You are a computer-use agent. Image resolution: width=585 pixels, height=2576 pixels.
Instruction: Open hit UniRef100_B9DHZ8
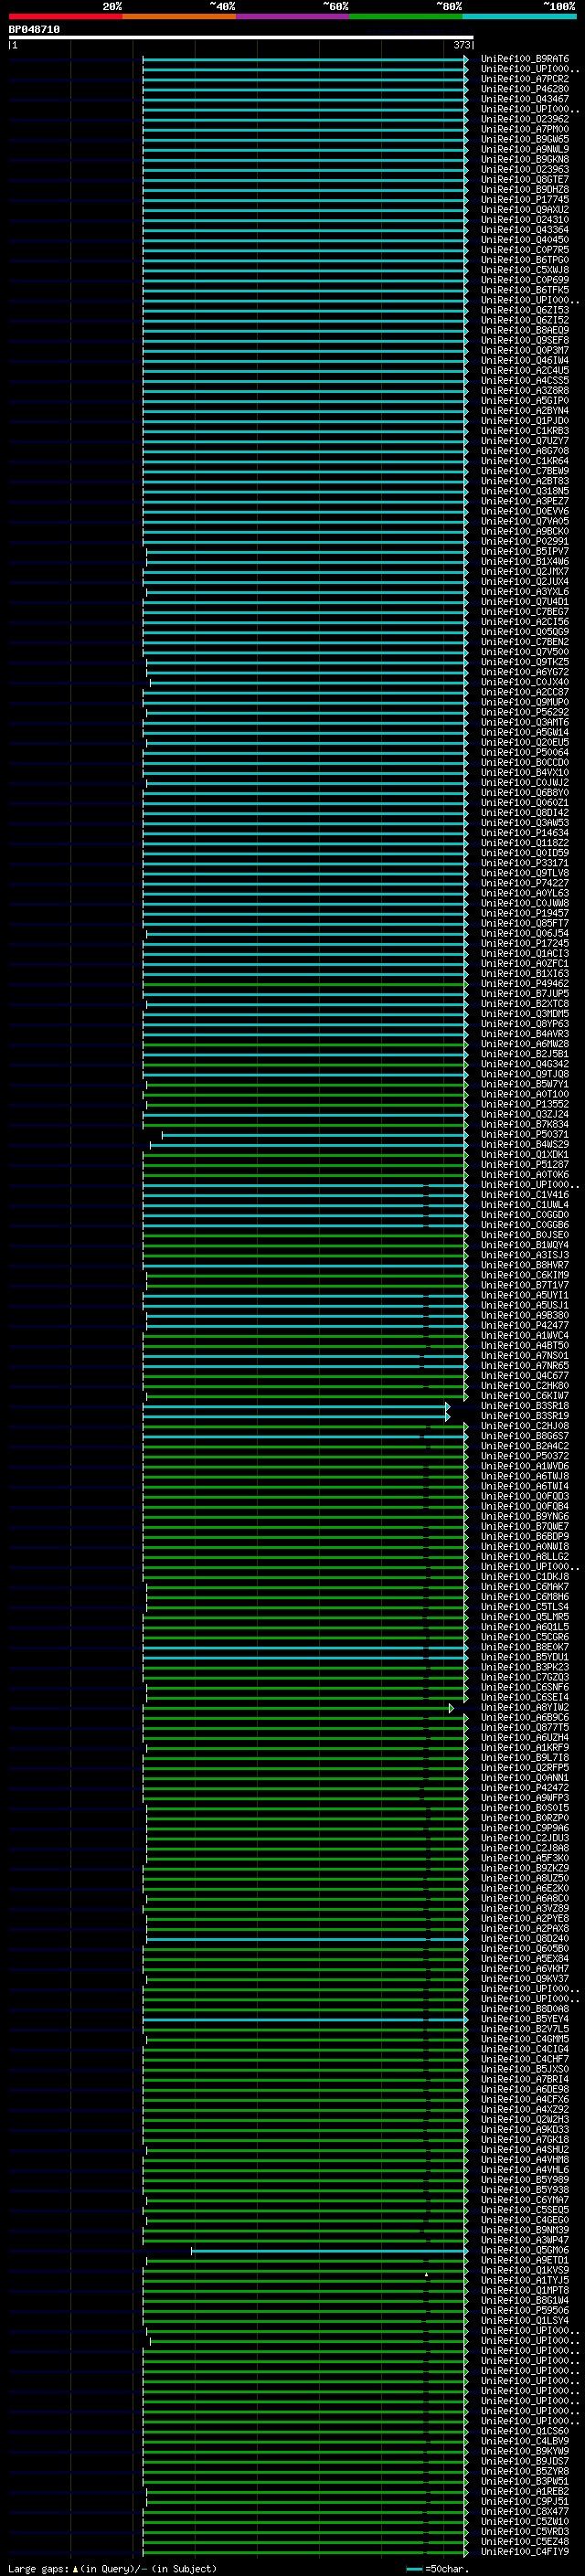pyautogui.click(x=525, y=190)
